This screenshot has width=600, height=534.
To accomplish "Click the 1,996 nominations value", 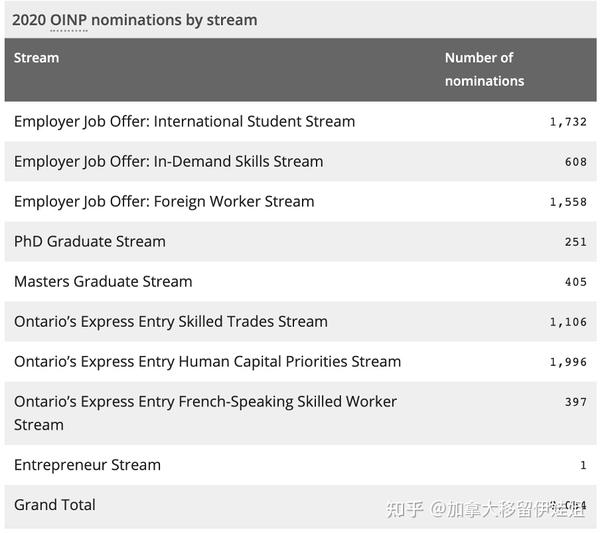I will (568, 362).
